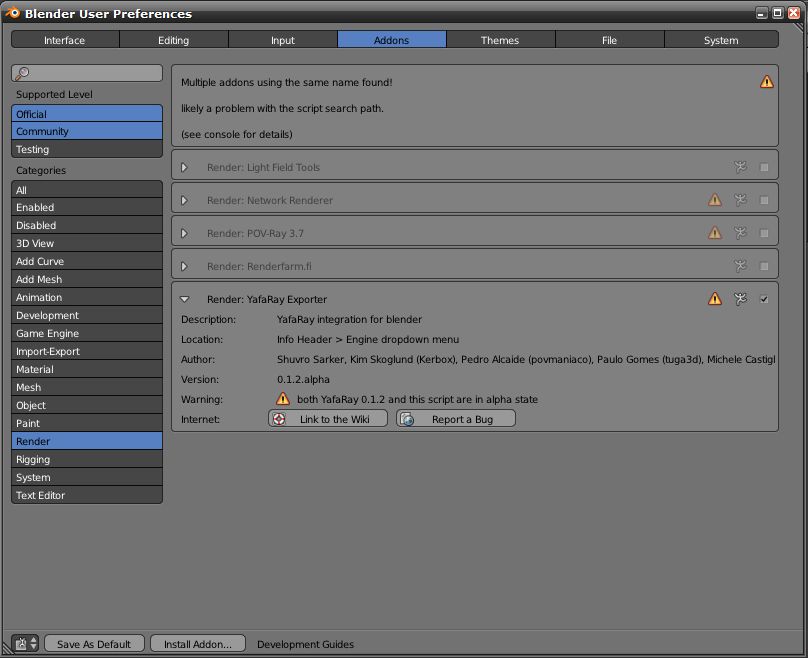Viewport: 808px width, 658px height.
Task: Switch to the File tab
Action: (x=610, y=40)
